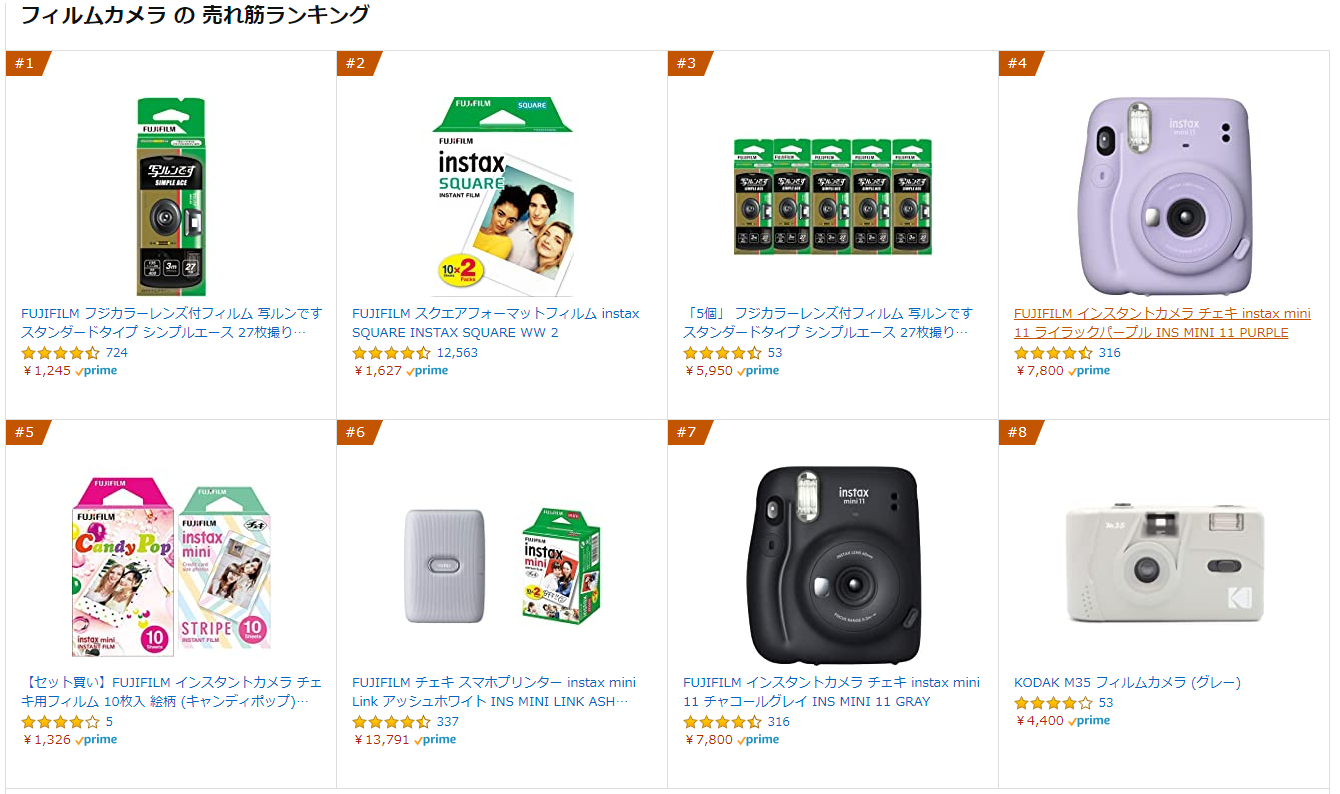View the 12,563 reviews for instax SQUARE film

(x=456, y=352)
